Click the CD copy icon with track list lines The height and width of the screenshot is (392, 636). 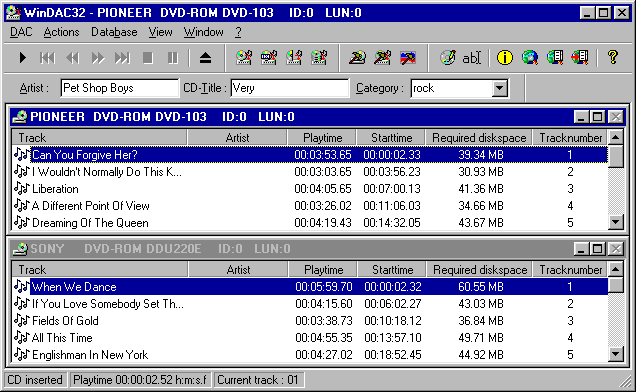(x=319, y=58)
